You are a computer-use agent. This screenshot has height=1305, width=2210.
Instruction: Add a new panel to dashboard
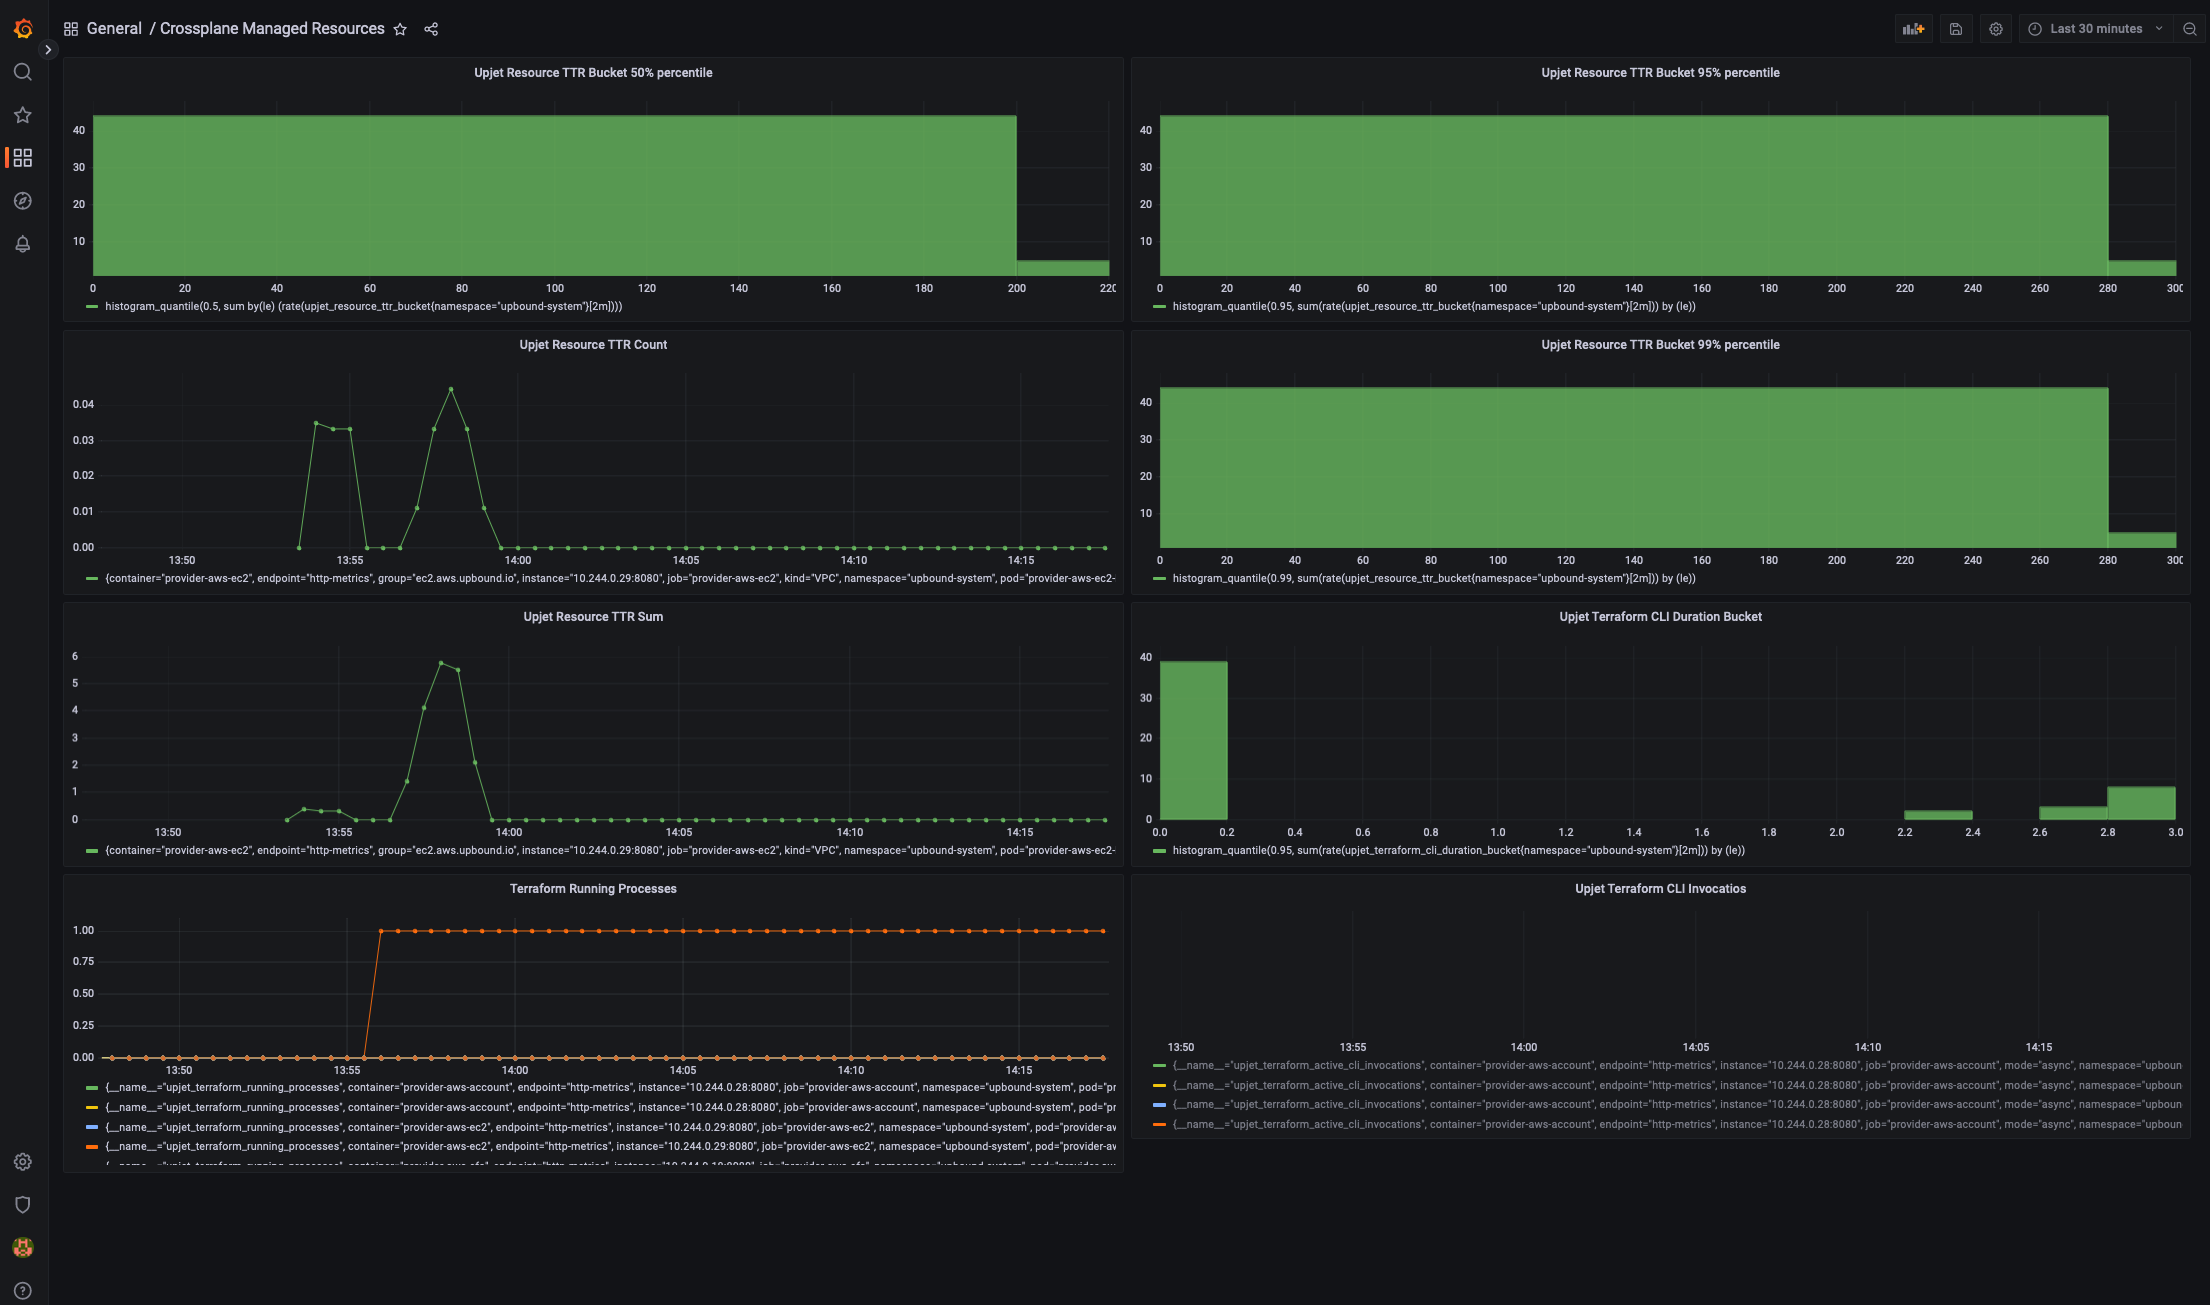(1913, 29)
